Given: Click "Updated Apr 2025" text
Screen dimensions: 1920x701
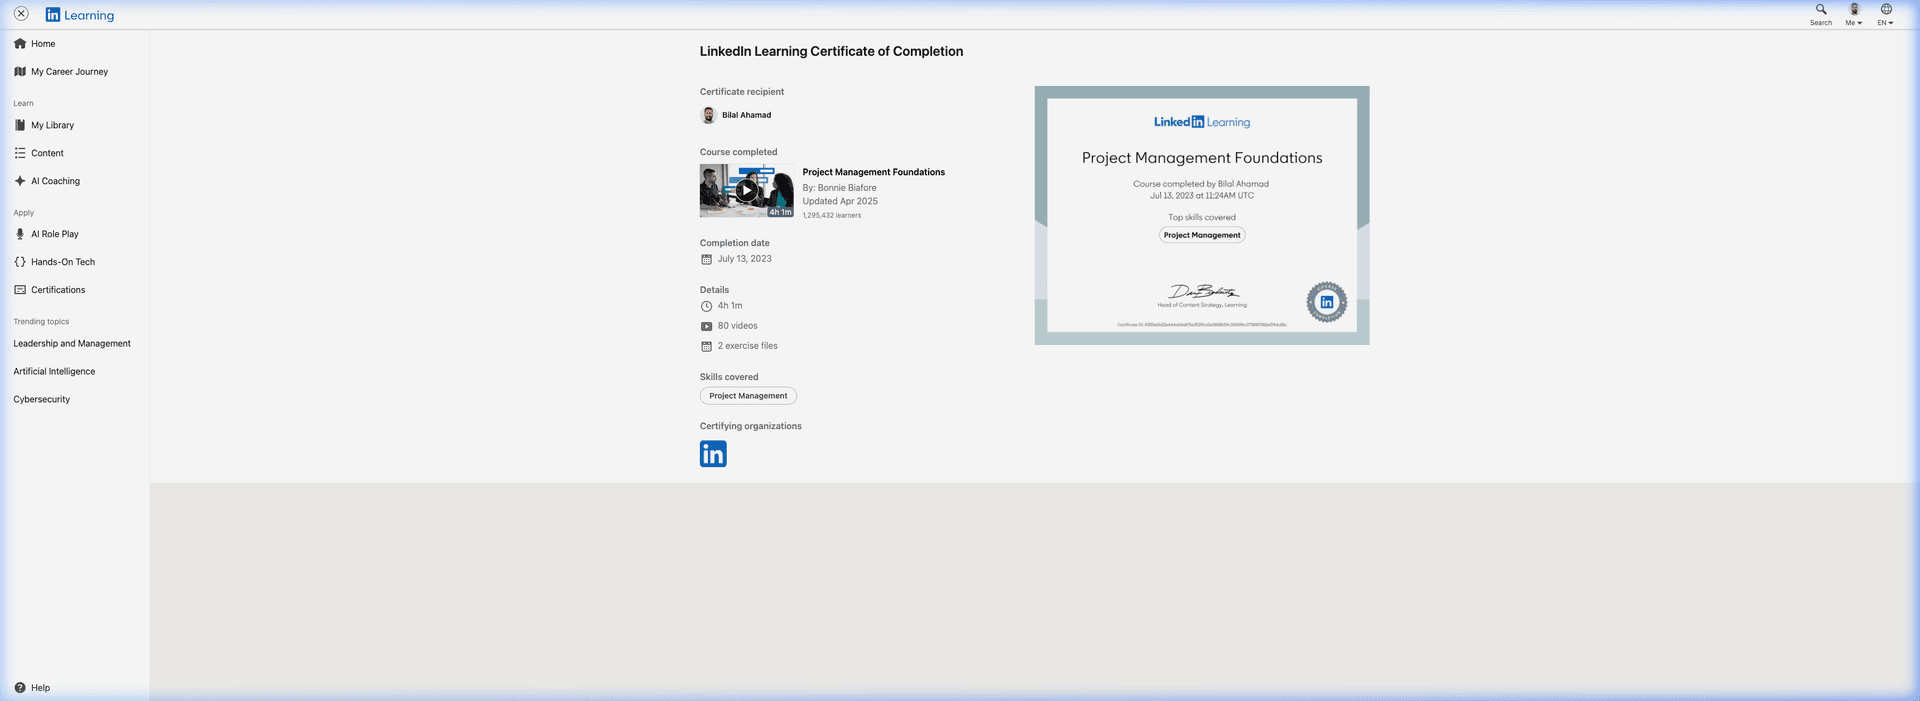Looking at the screenshot, I should tap(840, 202).
